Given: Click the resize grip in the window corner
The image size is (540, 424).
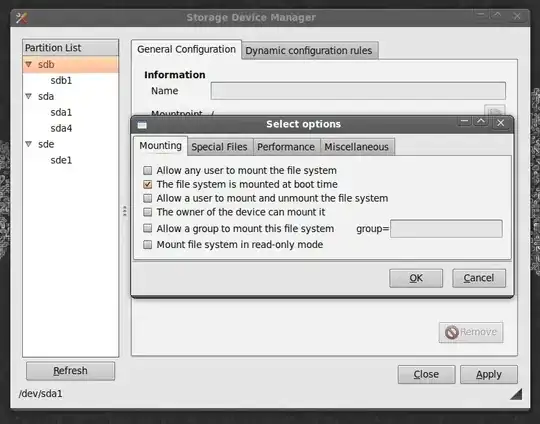Looking at the screenshot, I should tap(516, 394).
